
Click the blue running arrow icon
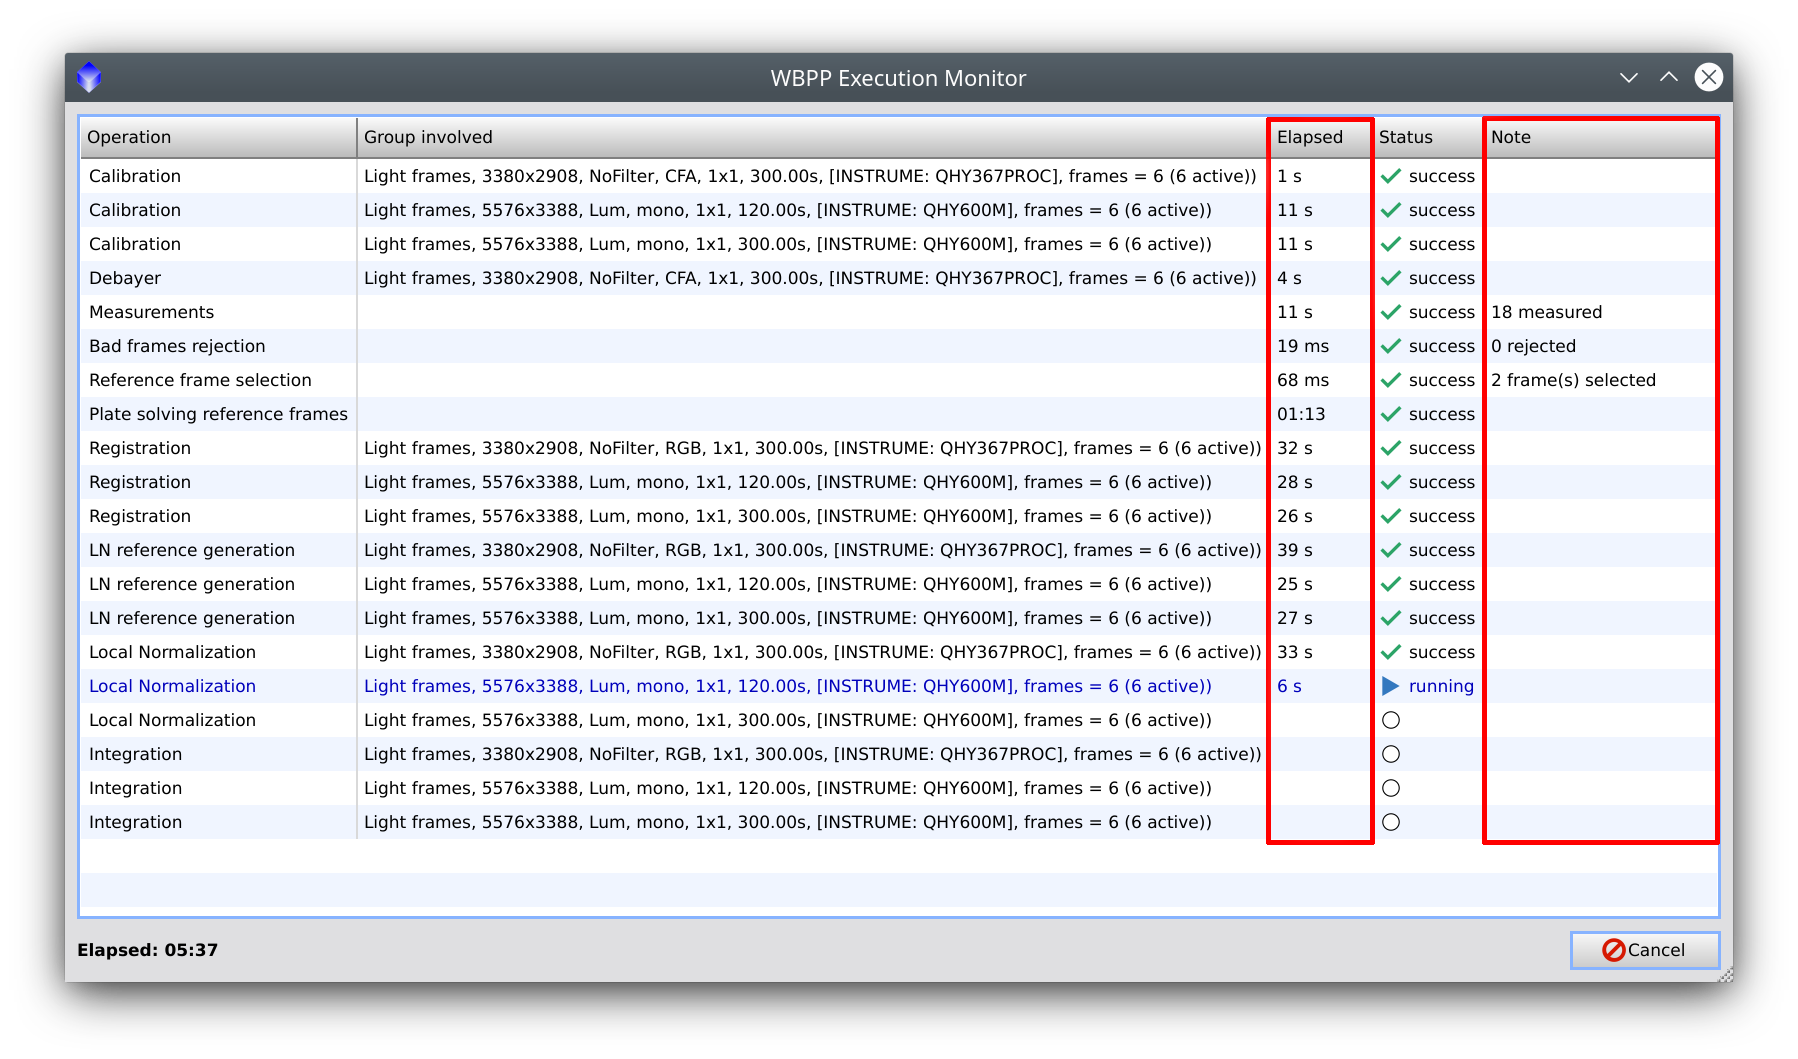click(x=1391, y=686)
